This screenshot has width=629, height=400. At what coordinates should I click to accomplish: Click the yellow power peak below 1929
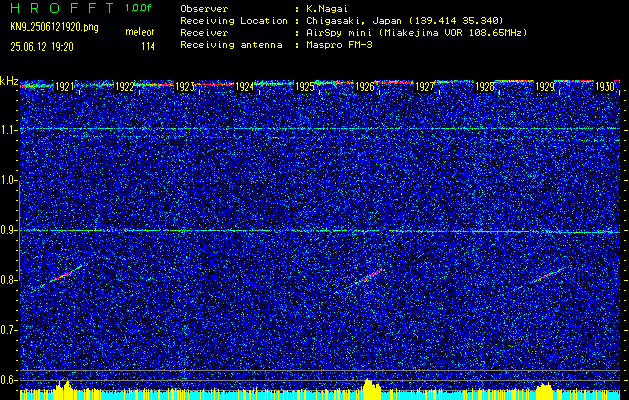coord(544,389)
